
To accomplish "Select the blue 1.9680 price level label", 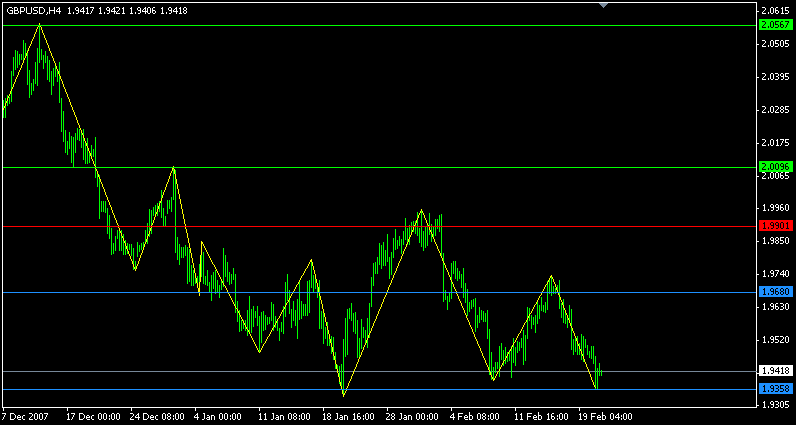I will click(775, 292).
